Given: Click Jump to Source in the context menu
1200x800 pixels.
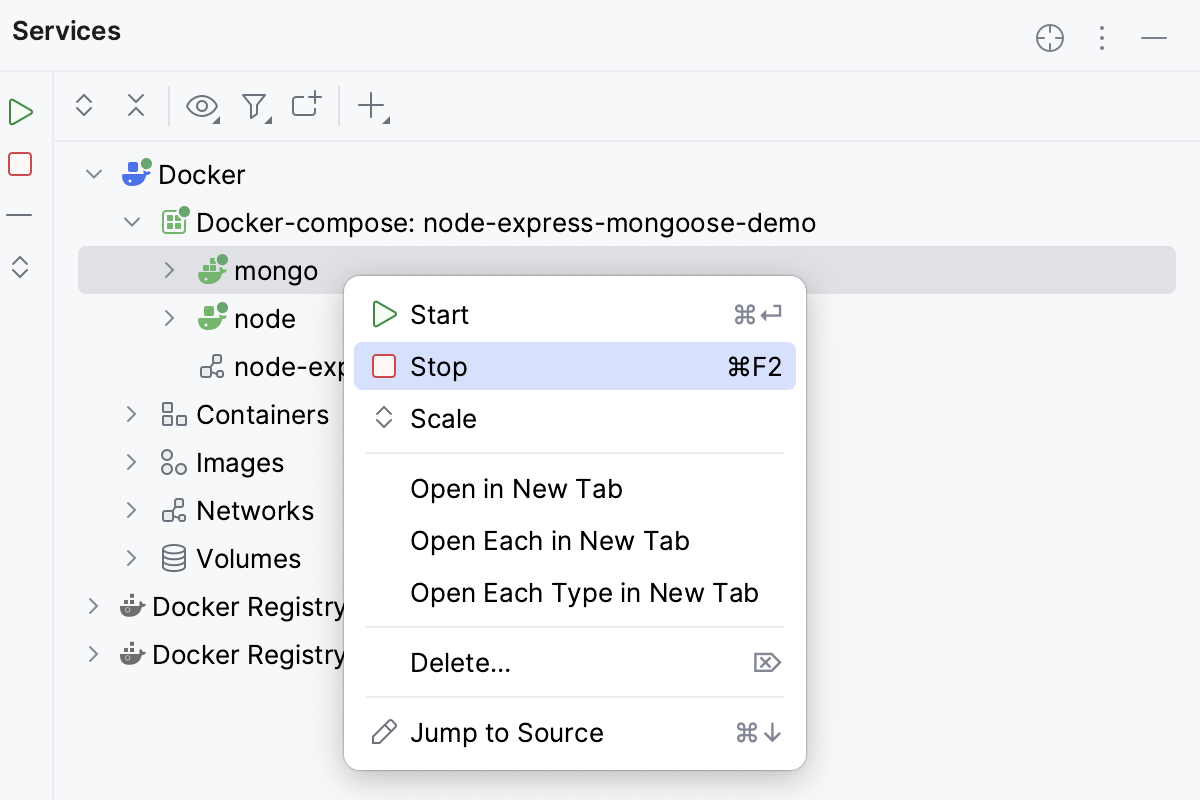Looking at the screenshot, I should click(x=506, y=732).
